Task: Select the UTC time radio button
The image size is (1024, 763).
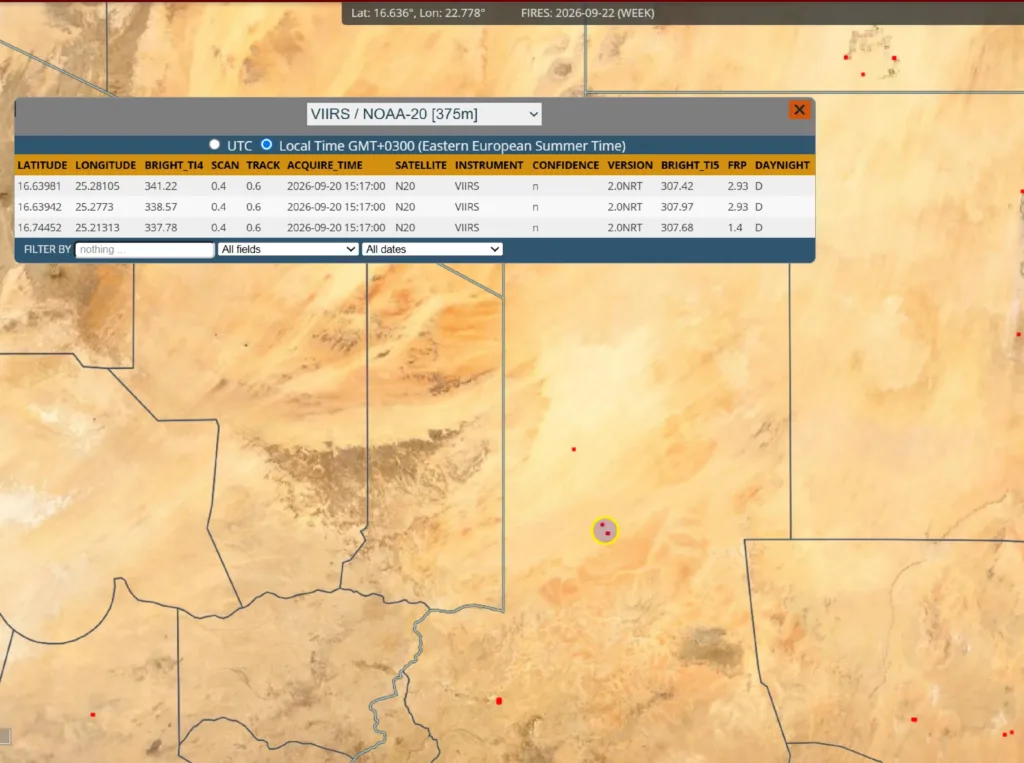Action: pos(214,144)
